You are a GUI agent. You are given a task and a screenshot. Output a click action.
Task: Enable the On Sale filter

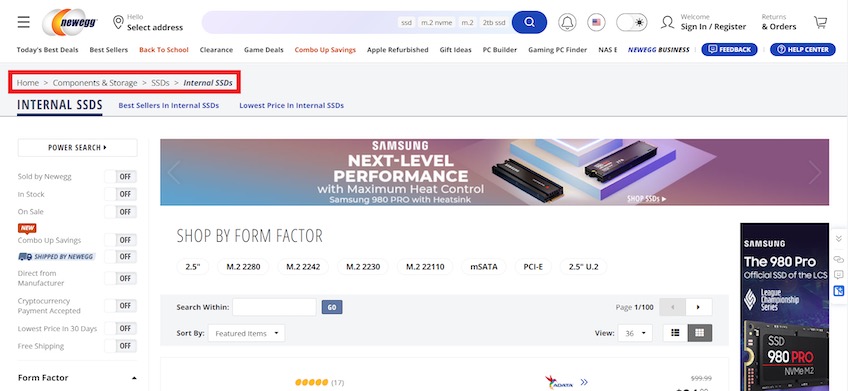121,211
